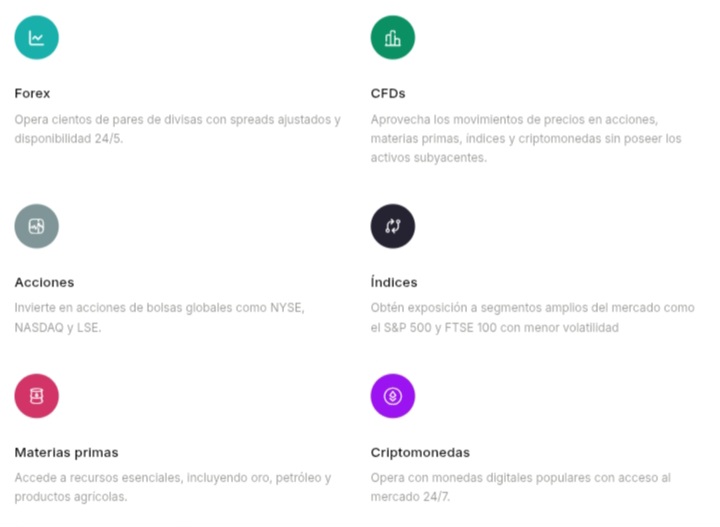The image size is (720, 527).
Task: Click the Forex currency pairs description
Action: pyautogui.click(x=177, y=129)
